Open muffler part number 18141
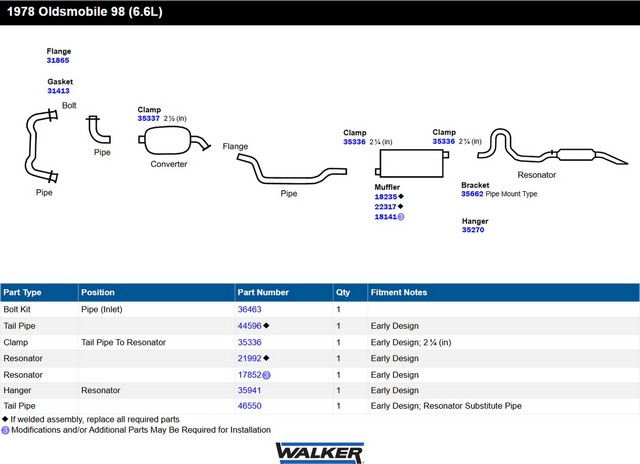The image size is (640, 464). click(386, 217)
